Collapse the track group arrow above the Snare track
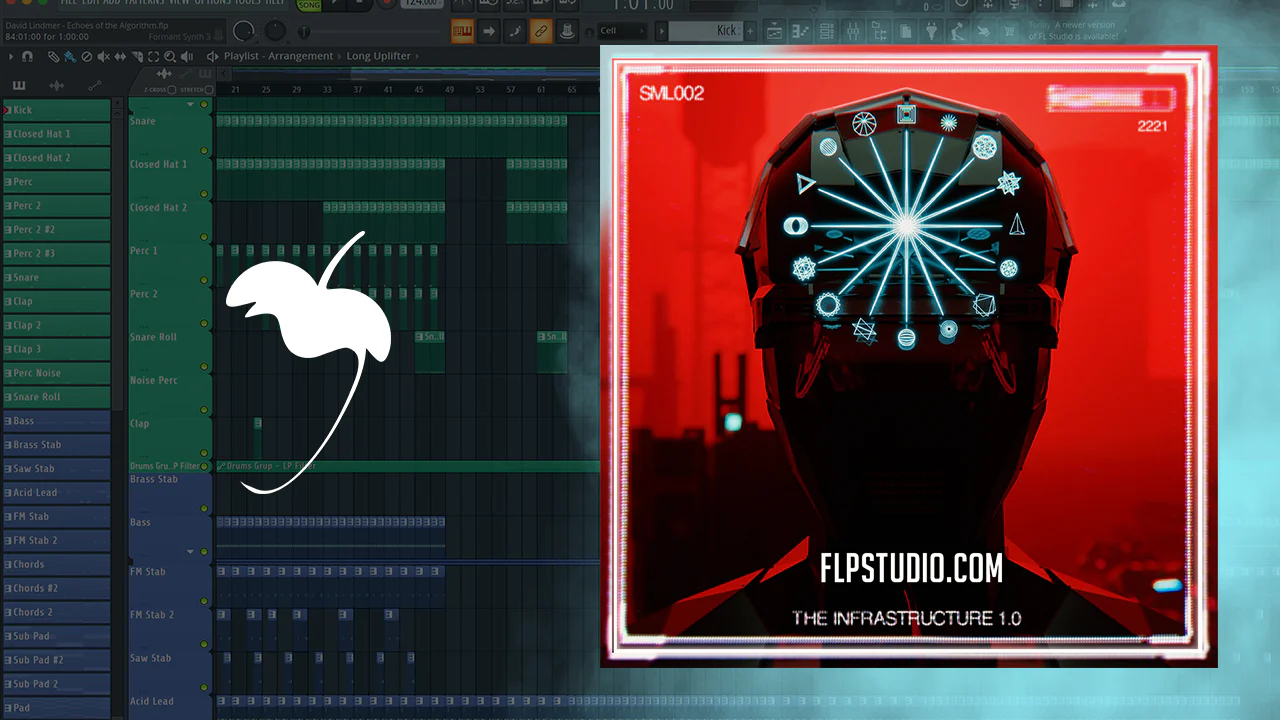 point(190,104)
